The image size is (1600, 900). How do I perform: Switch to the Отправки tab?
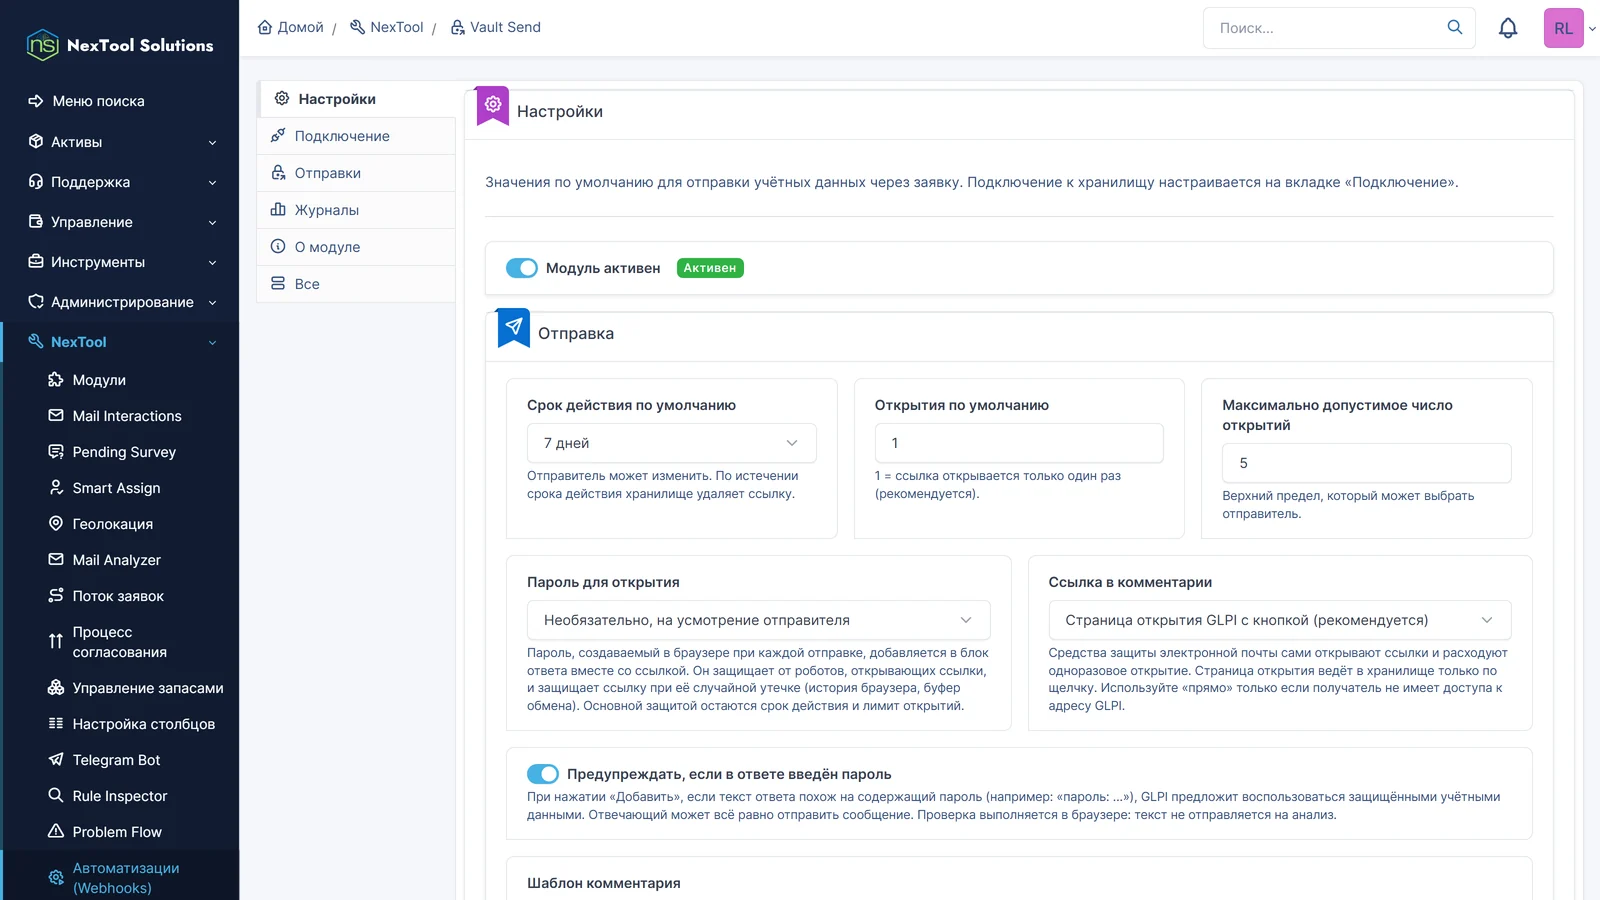pos(356,173)
